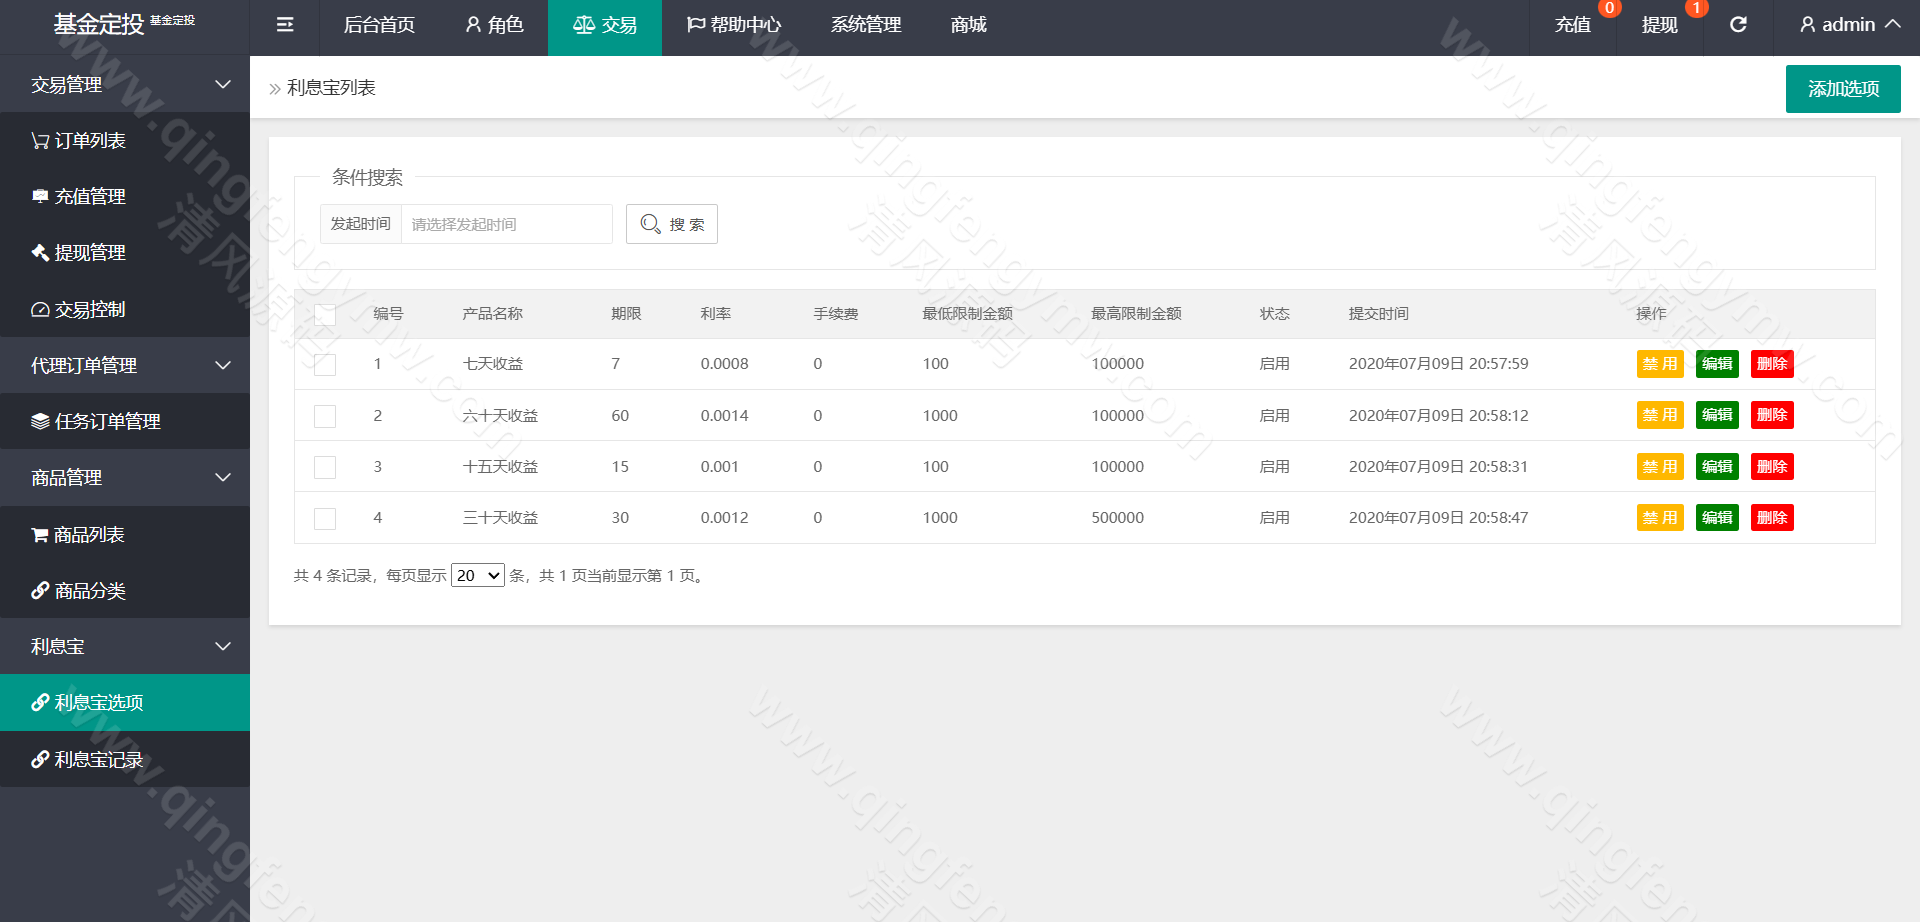Viewport: 1920px width, 922px height.
Task: Open 订单列表 with the cart icon
Action: point(78,141)
